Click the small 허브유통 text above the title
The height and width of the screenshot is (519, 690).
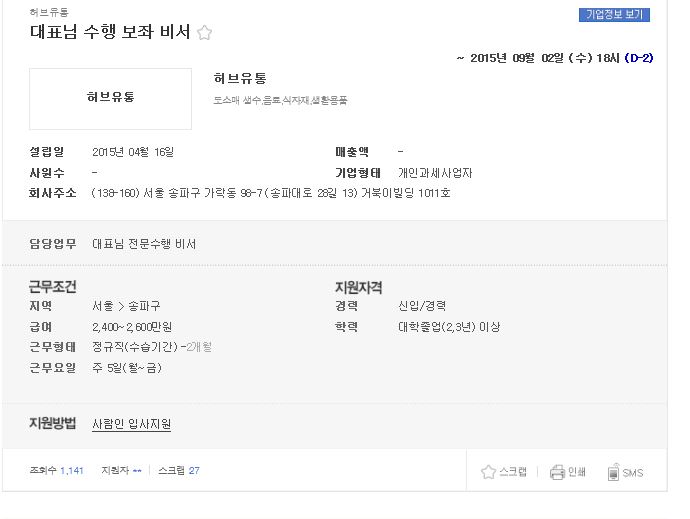pyautogui.click(x=49, y=12)
